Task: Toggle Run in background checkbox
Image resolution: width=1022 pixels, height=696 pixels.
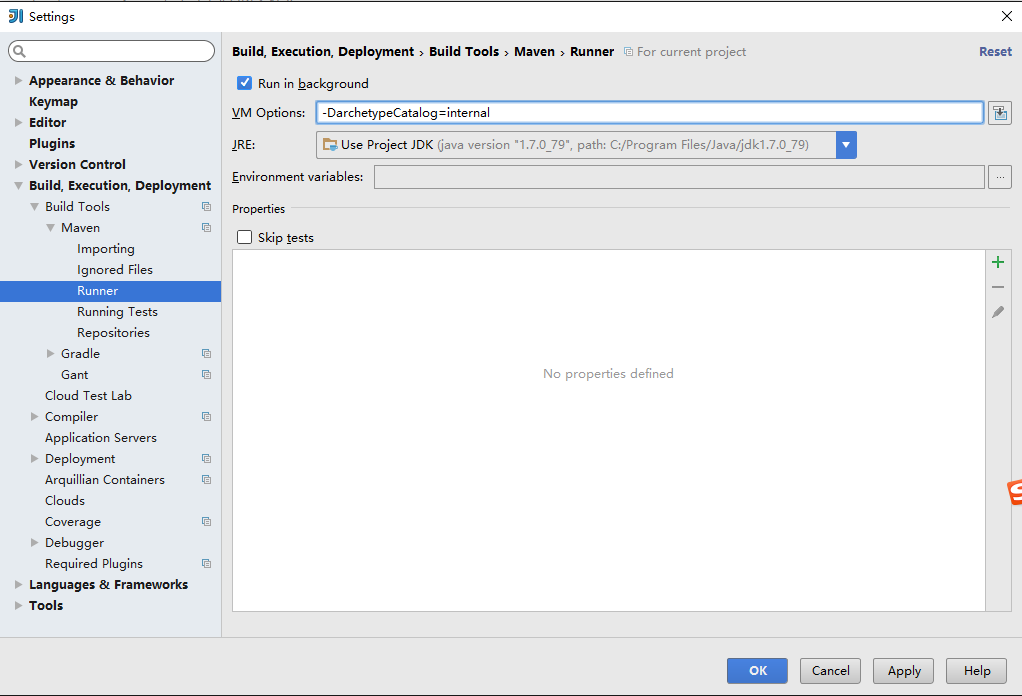Action: pos(244,83)
